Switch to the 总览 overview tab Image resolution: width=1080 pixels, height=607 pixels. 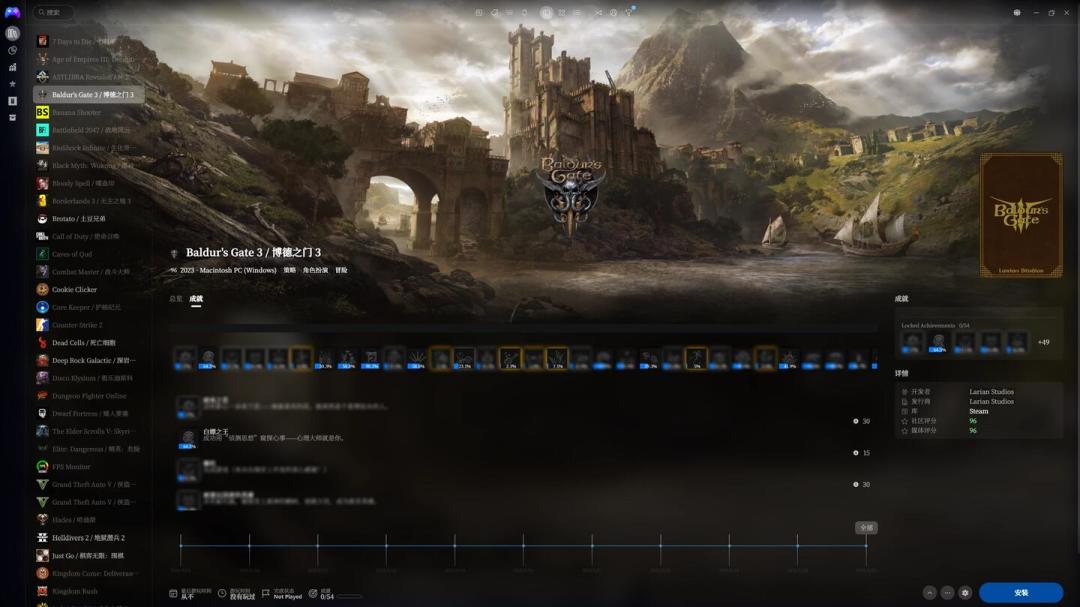176,299
